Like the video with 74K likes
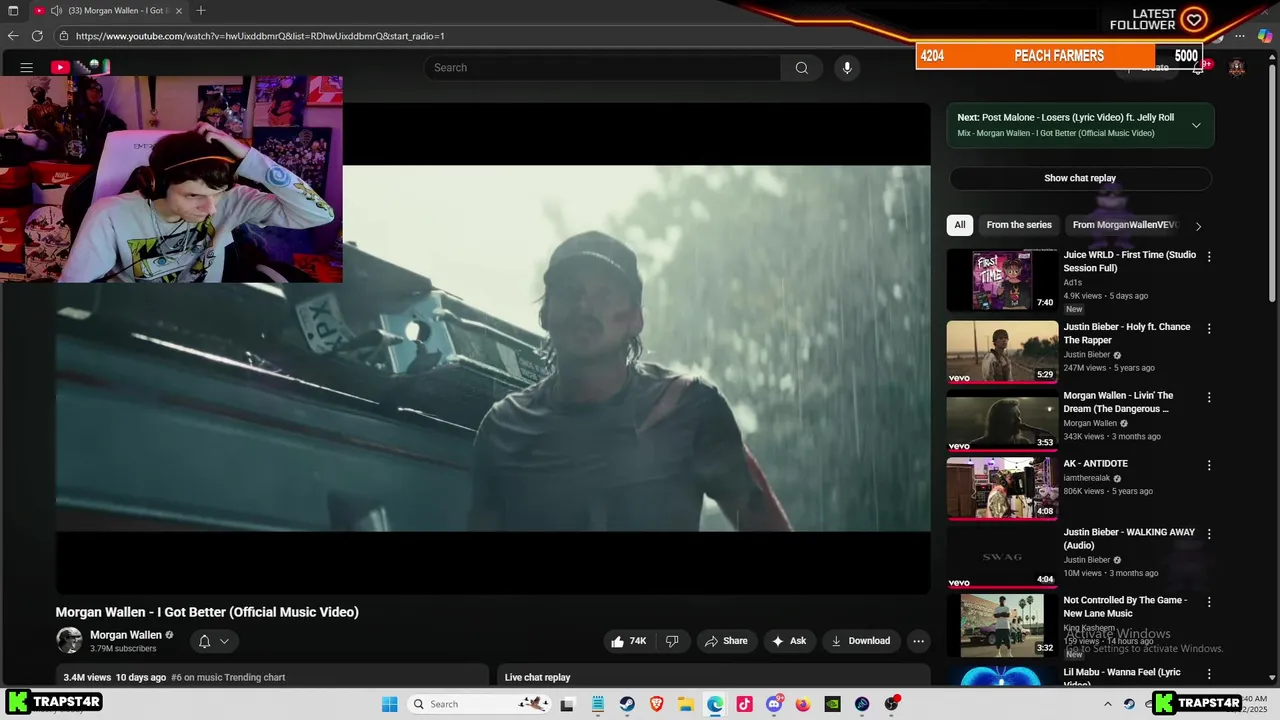1280x720 pixels. point(629,641)
